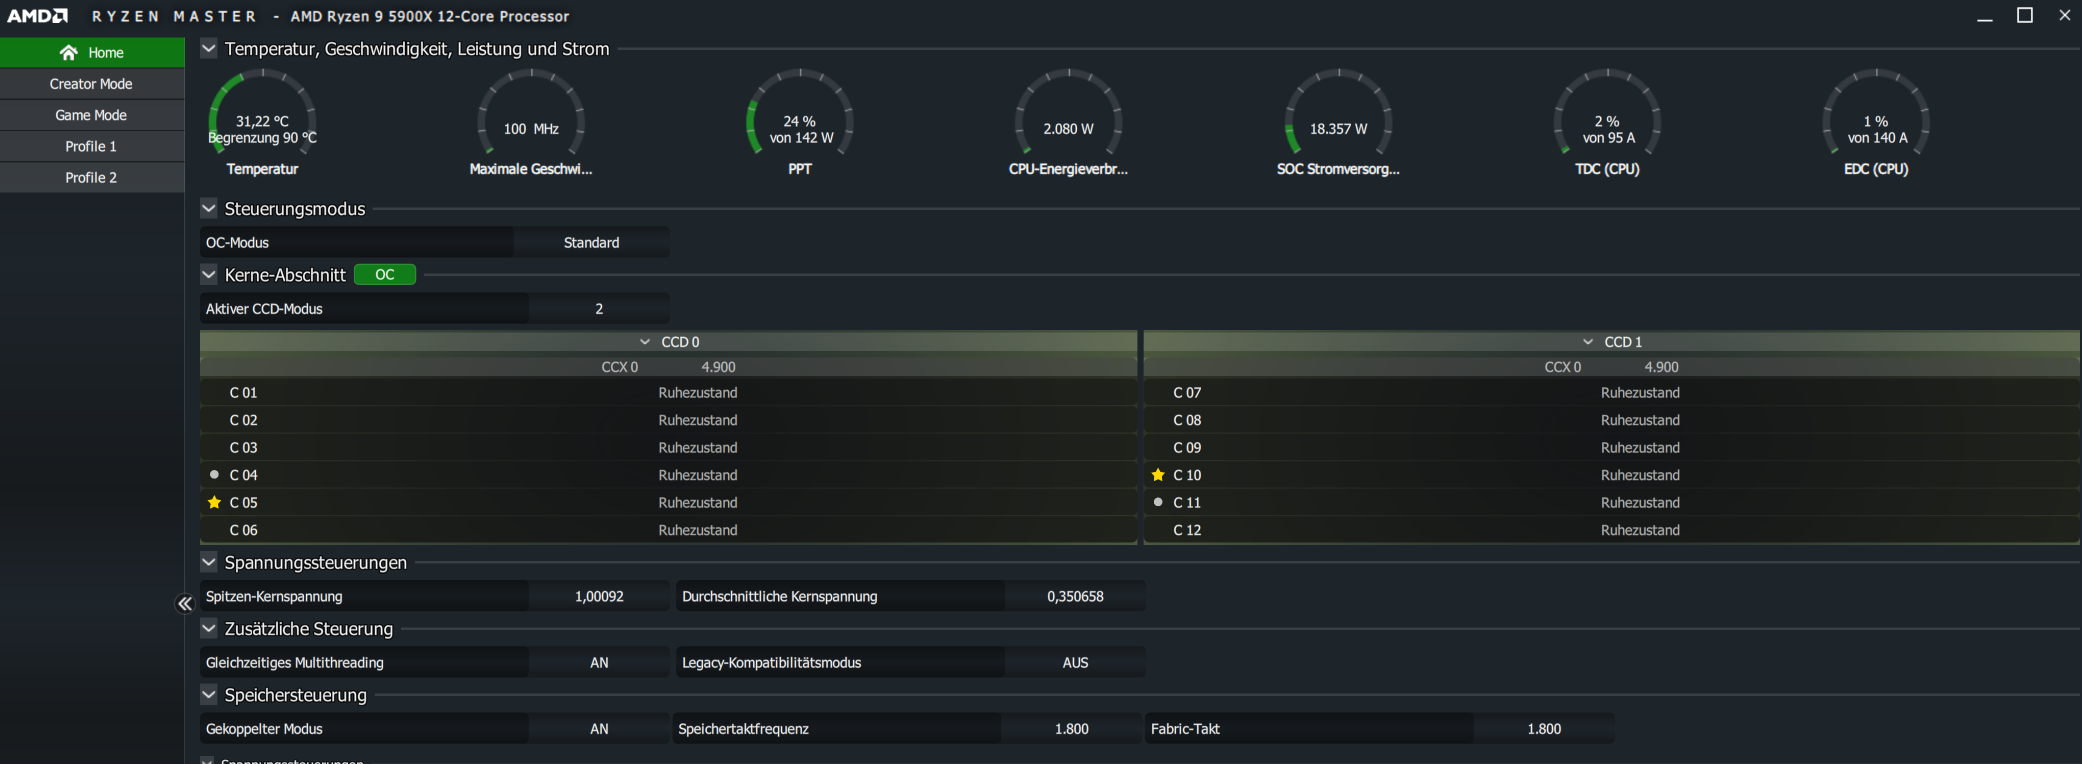2082x764 pixels.
Task: Select core row C 06
Action: (x=668, y=530)
